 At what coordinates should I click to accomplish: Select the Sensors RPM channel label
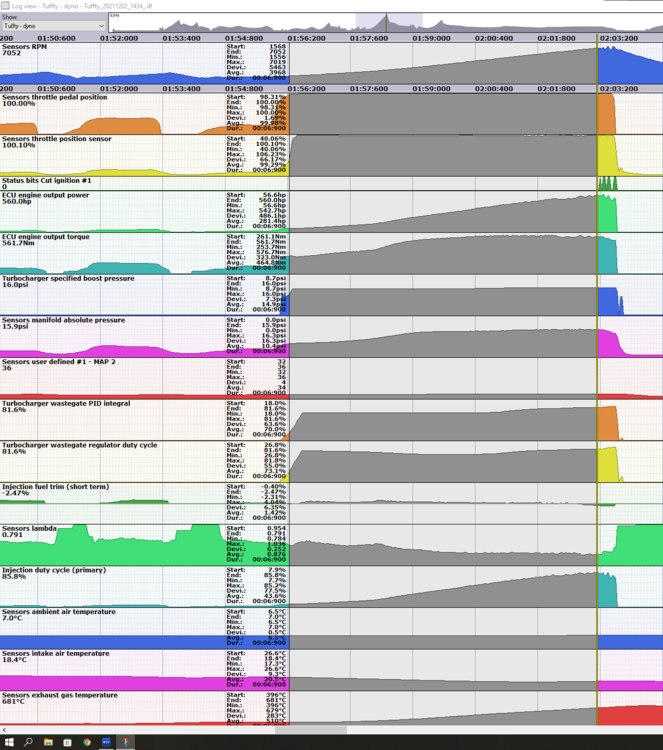[24, 46]
